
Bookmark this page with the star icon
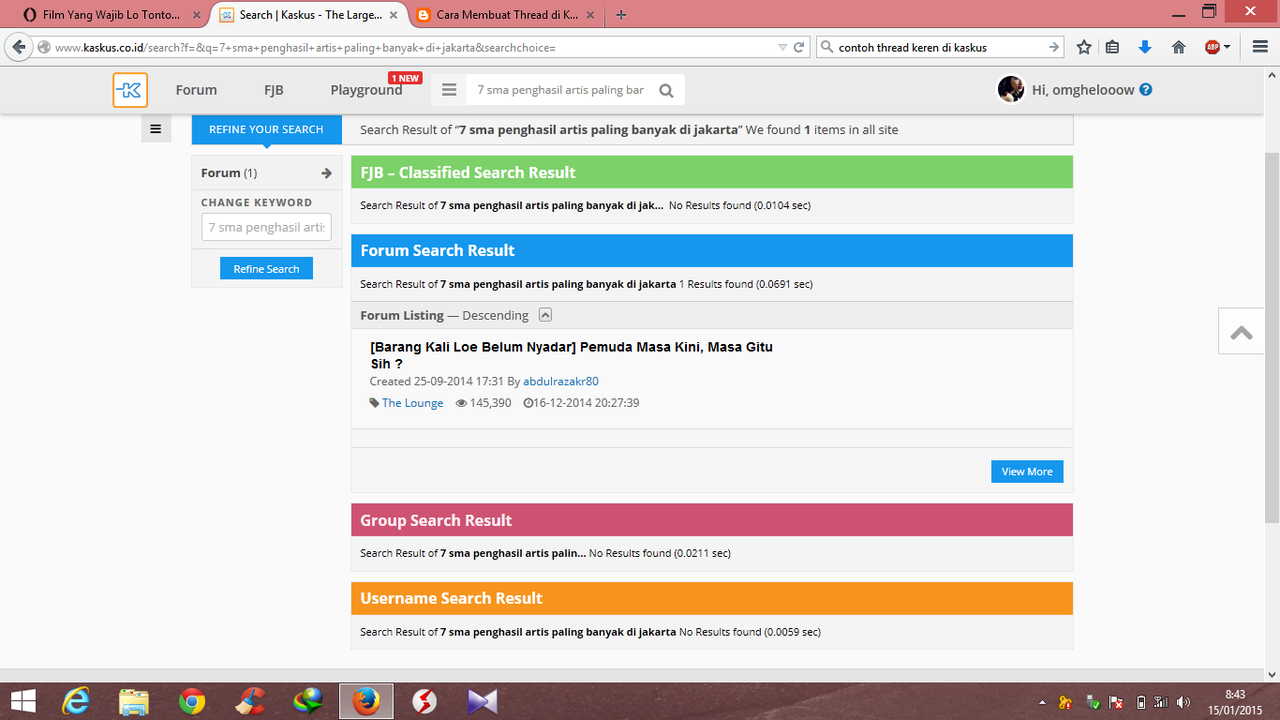coord(1084,47)
